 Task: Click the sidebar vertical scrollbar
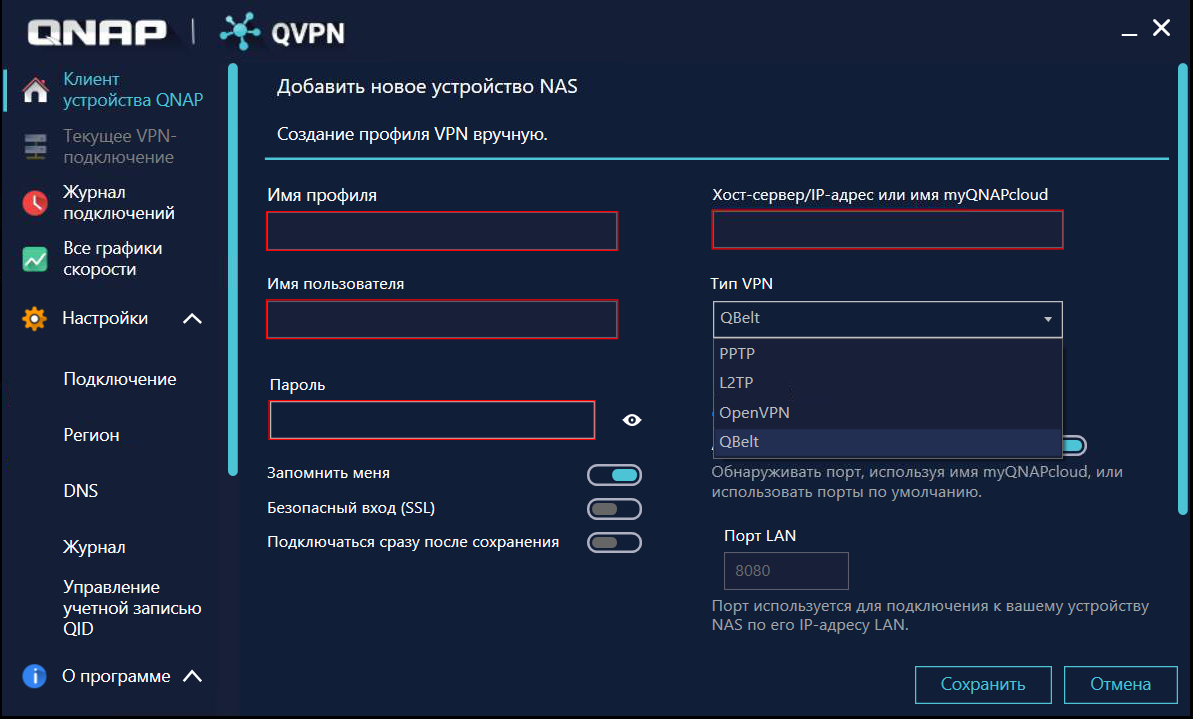point(233,270)
